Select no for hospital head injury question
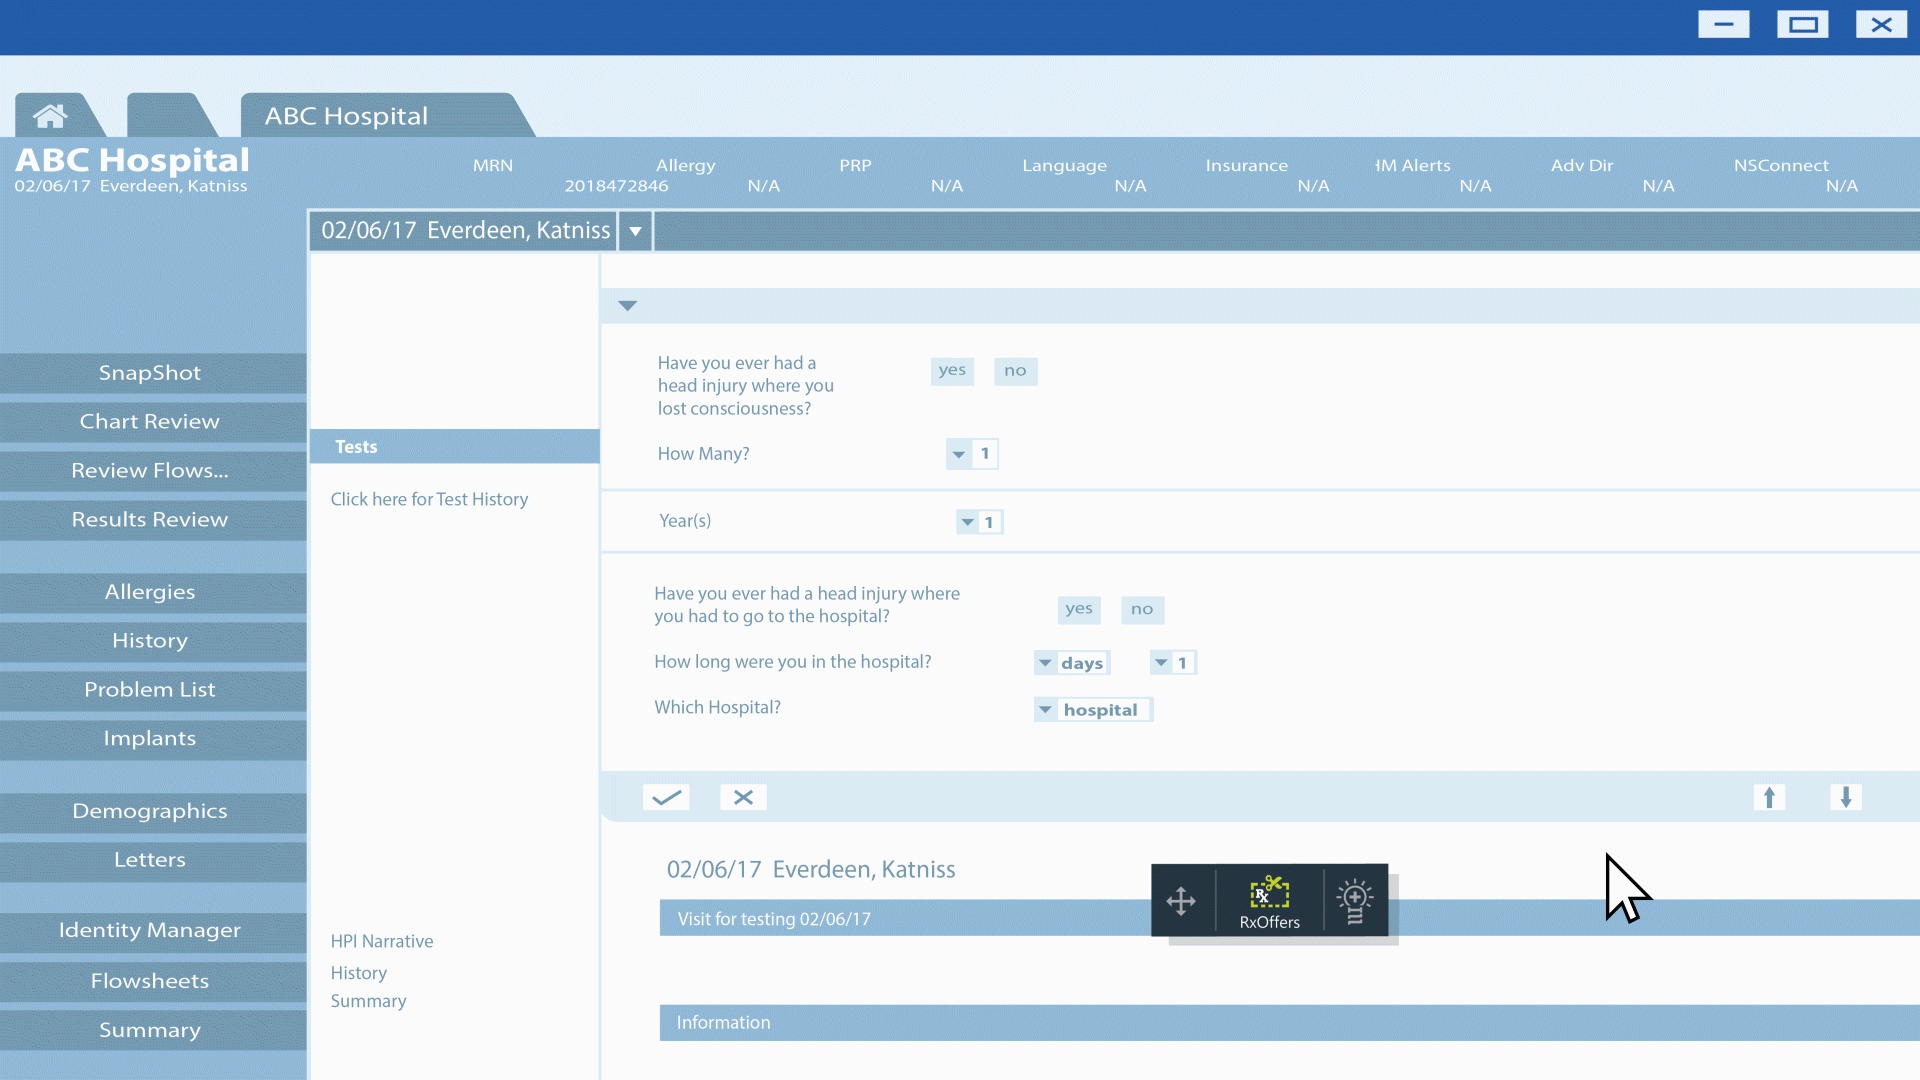The image size is (1920, 1080). pyautogui.click(x=1142, y=609)
